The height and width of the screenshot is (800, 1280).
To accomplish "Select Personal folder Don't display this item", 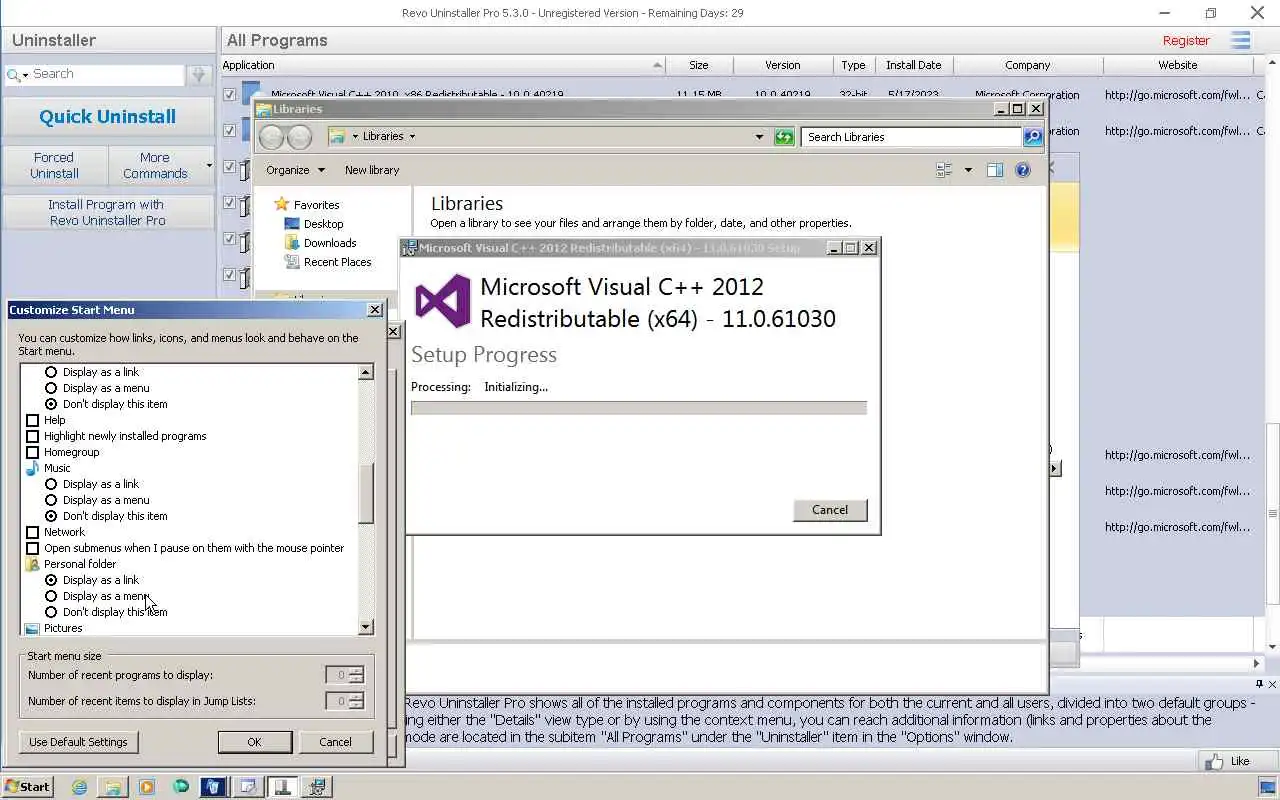I will [51, 612].
